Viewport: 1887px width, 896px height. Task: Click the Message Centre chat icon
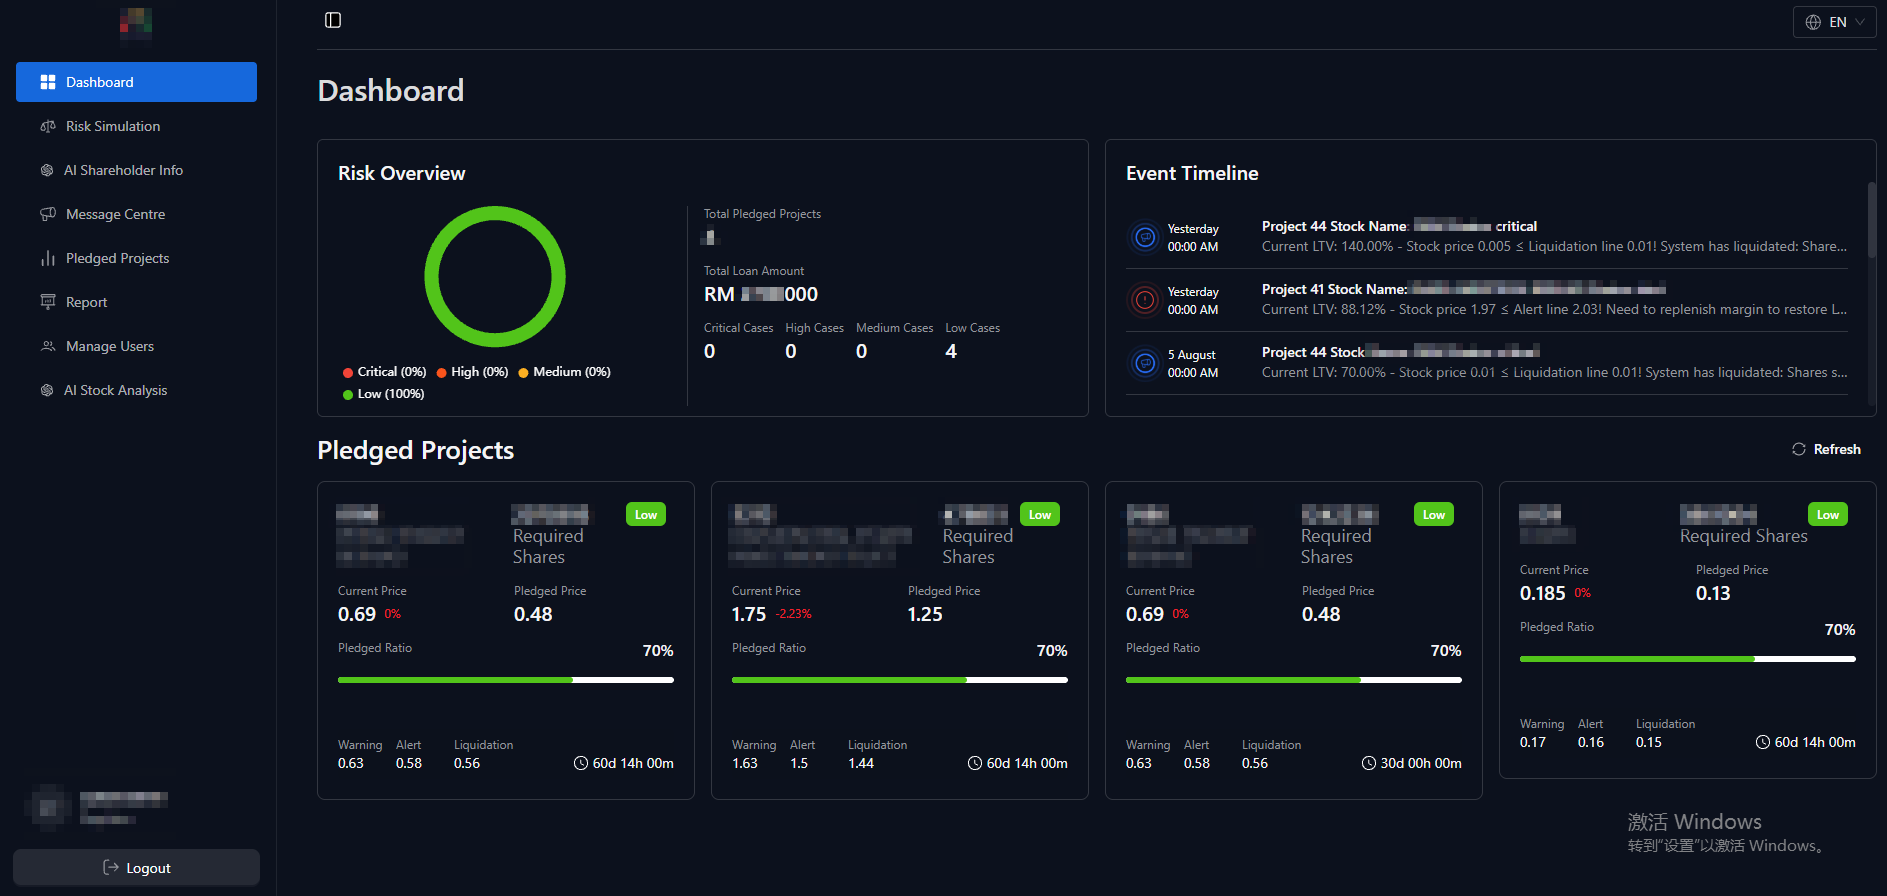[47, 214]
